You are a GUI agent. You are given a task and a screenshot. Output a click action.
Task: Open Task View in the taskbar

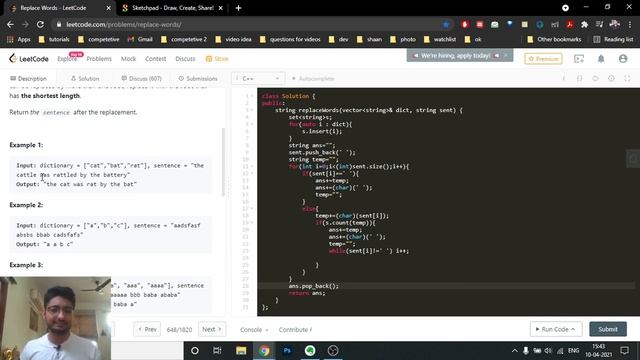click(217, 351)
